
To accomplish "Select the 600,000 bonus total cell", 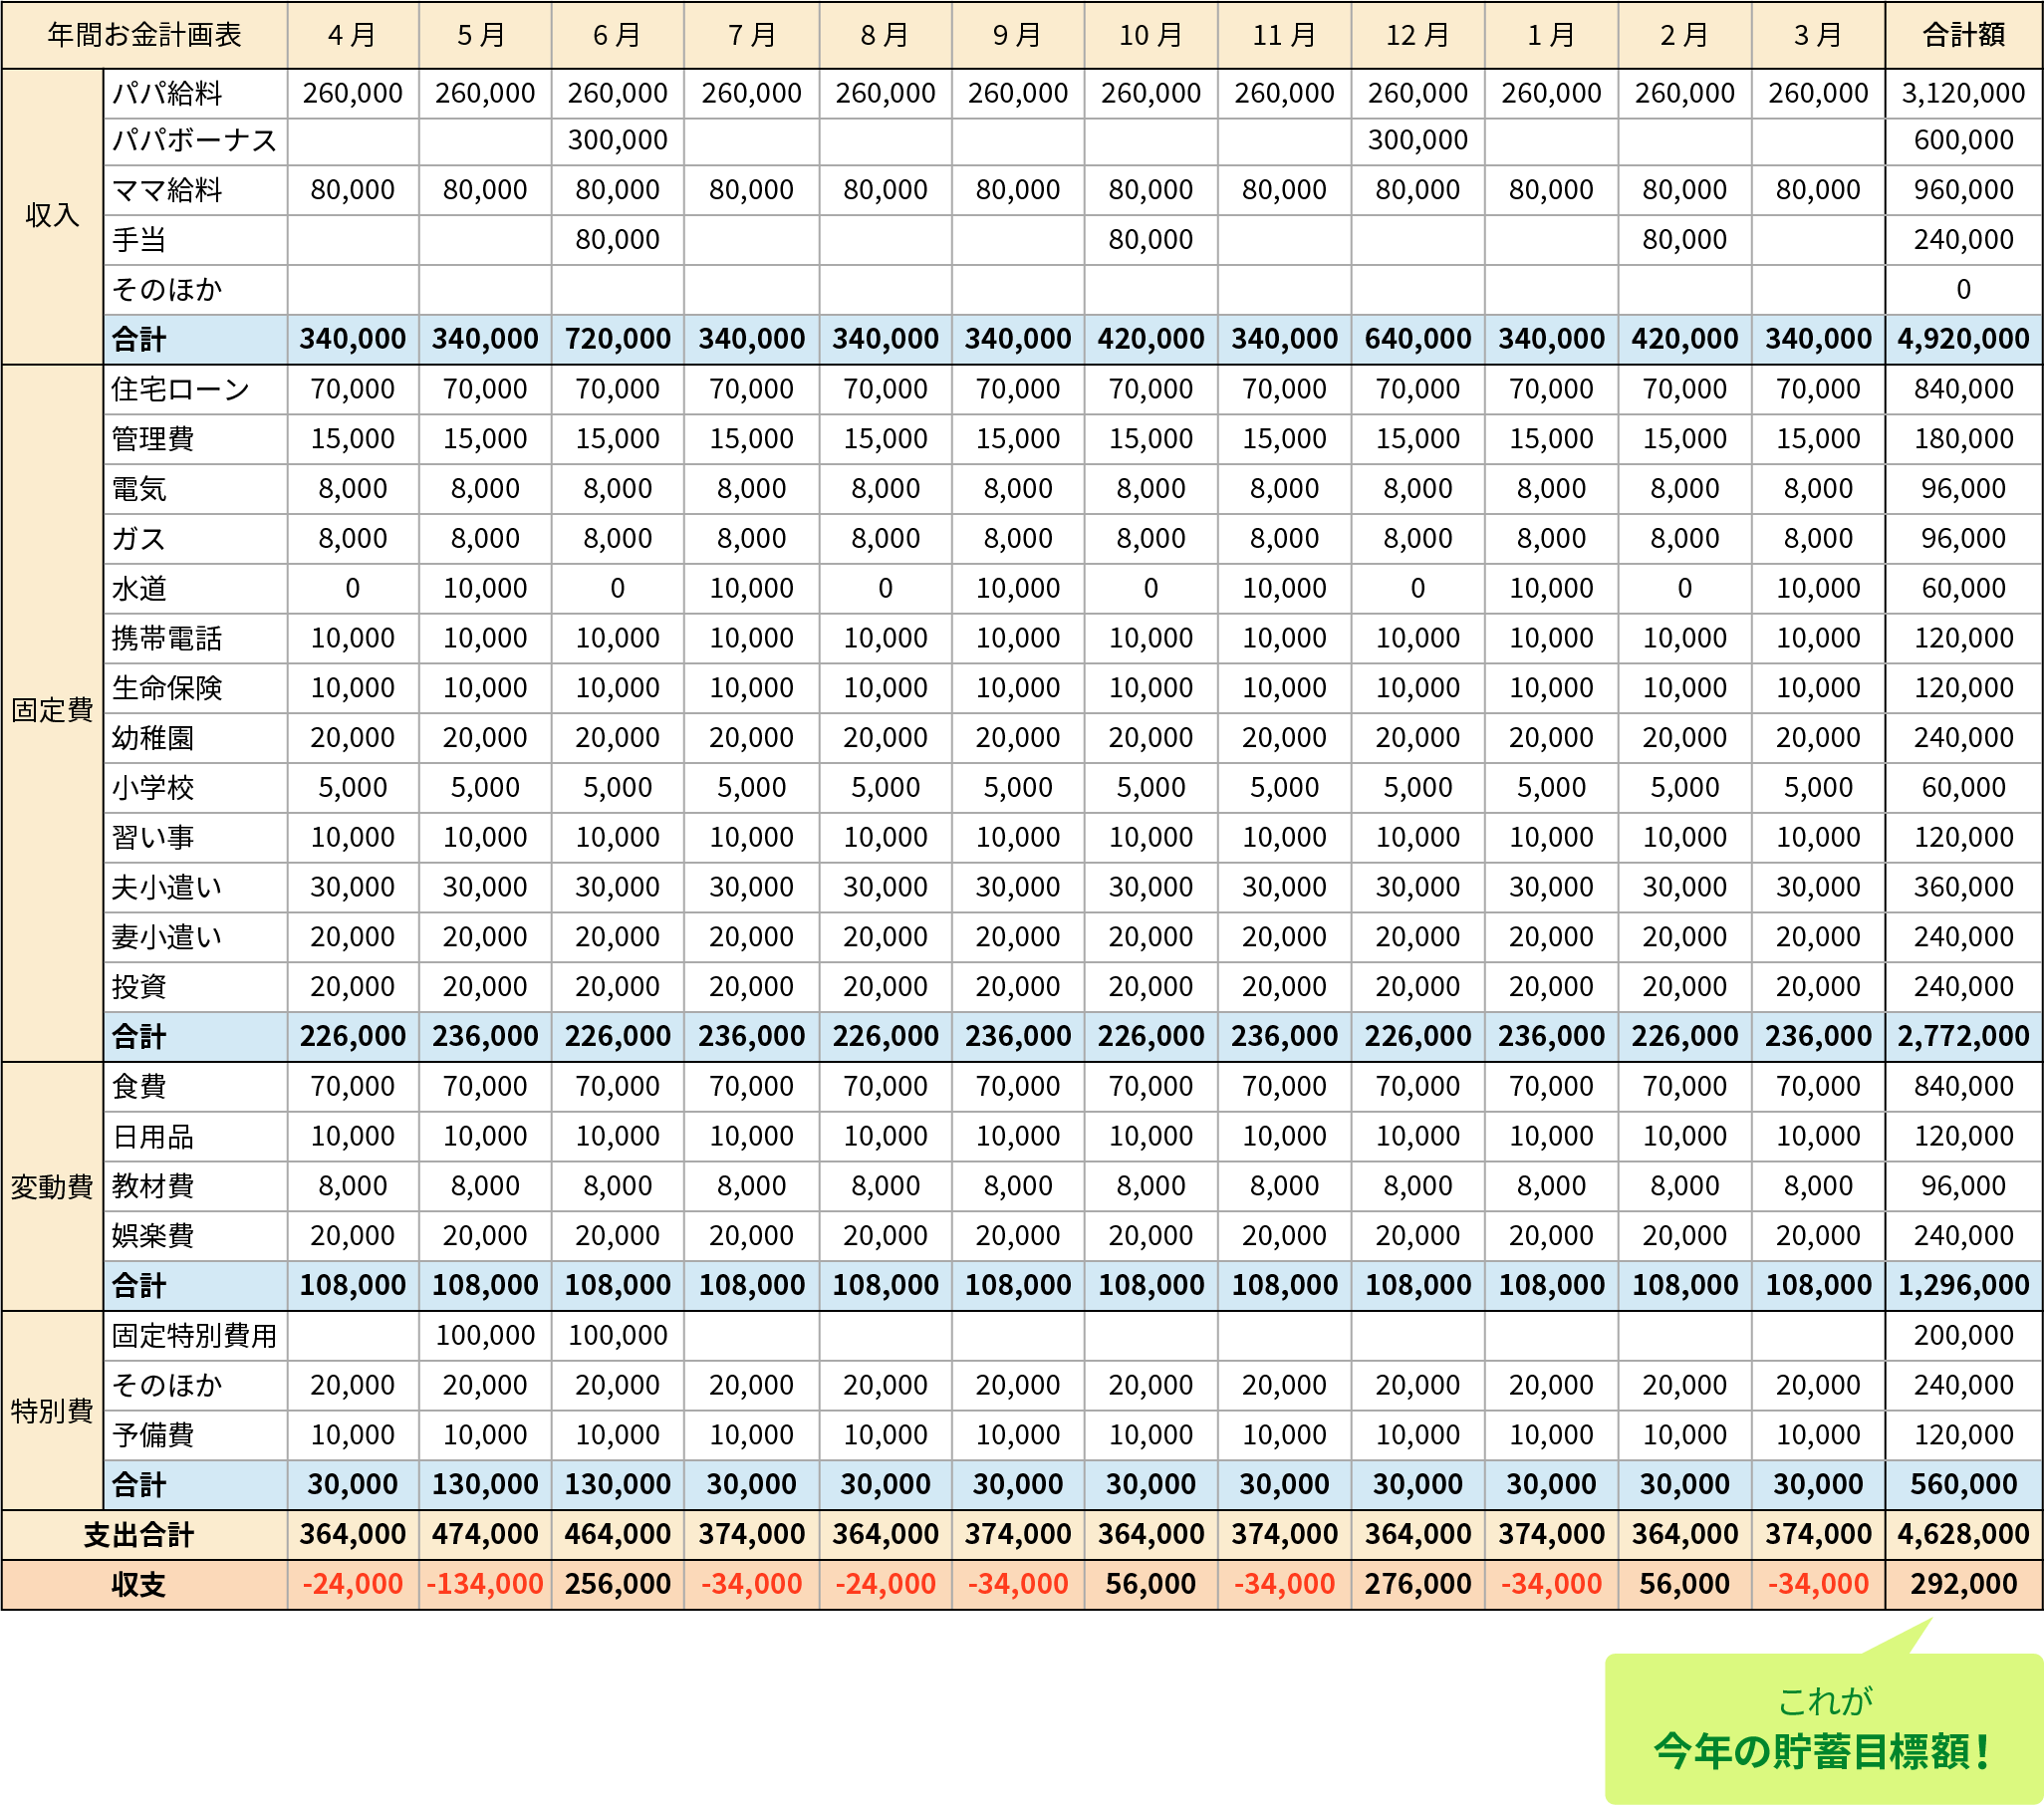I will pos(1963,141).
